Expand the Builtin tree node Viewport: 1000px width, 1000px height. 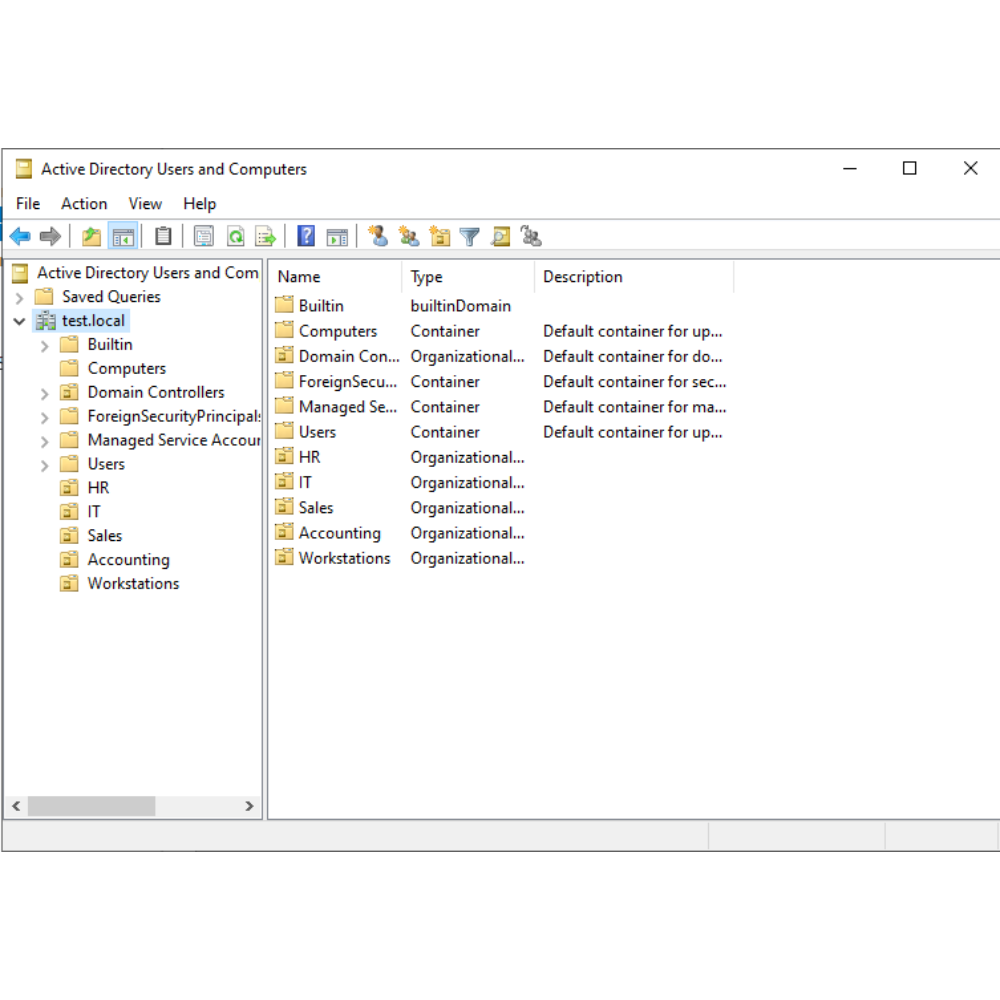[x=45, y=346]
